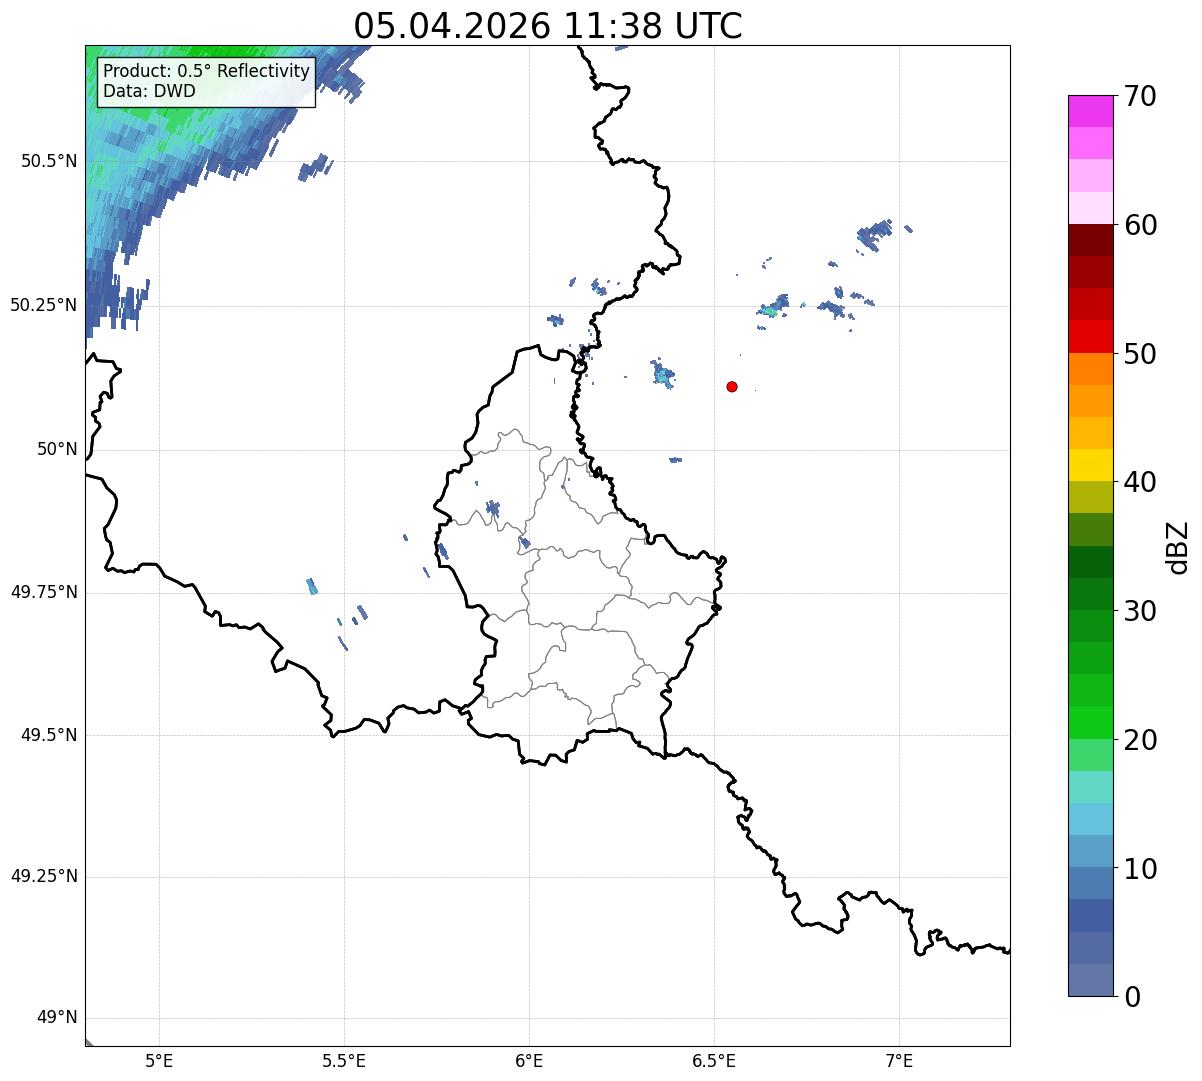The width and height of the screenshot is (1202, 1081).
Task: Click the product info box text
Action: [x=206, y=81]
